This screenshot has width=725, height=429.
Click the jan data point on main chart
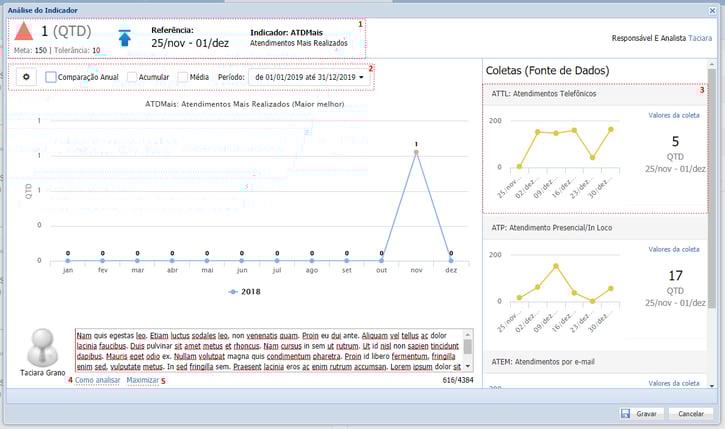coord(68,261)
